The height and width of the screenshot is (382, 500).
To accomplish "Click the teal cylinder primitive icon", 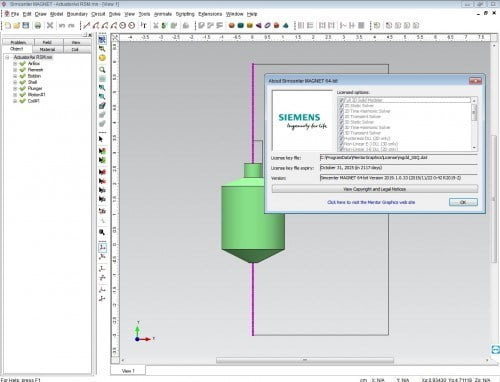I will point(240,25).
